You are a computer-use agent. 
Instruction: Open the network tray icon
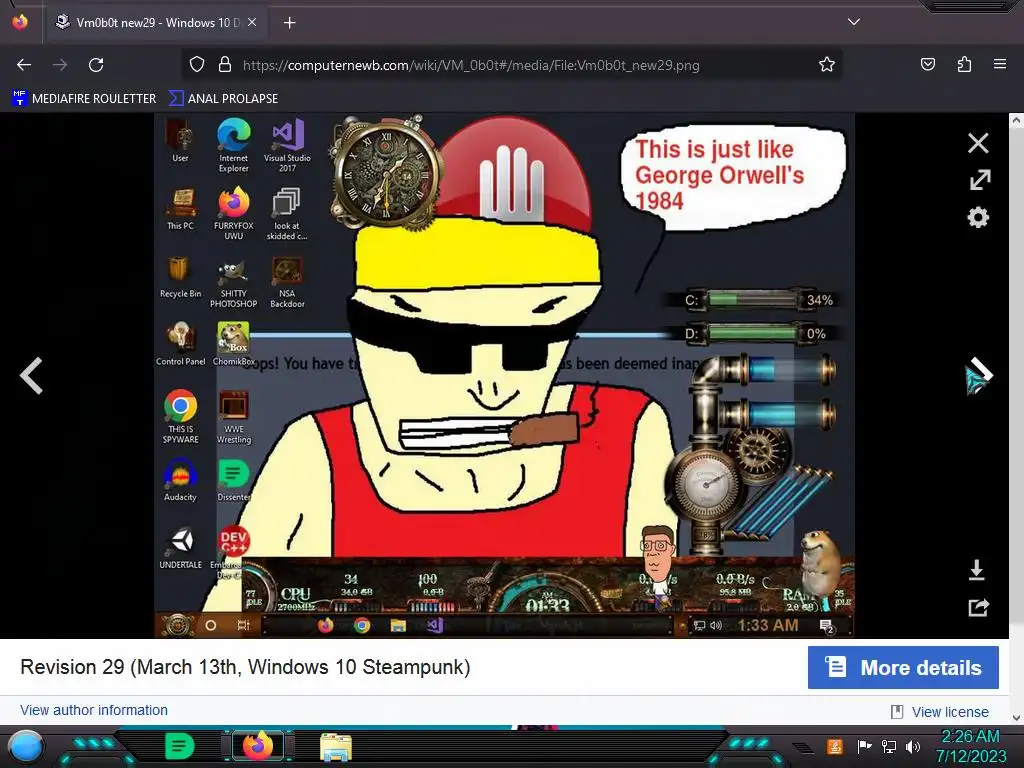point(888,746)
